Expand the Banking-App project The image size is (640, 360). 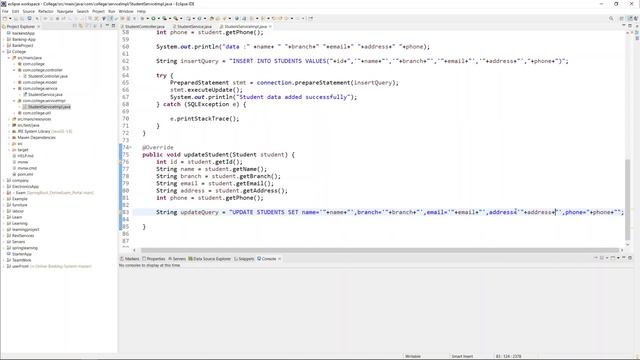click(4, 40)
